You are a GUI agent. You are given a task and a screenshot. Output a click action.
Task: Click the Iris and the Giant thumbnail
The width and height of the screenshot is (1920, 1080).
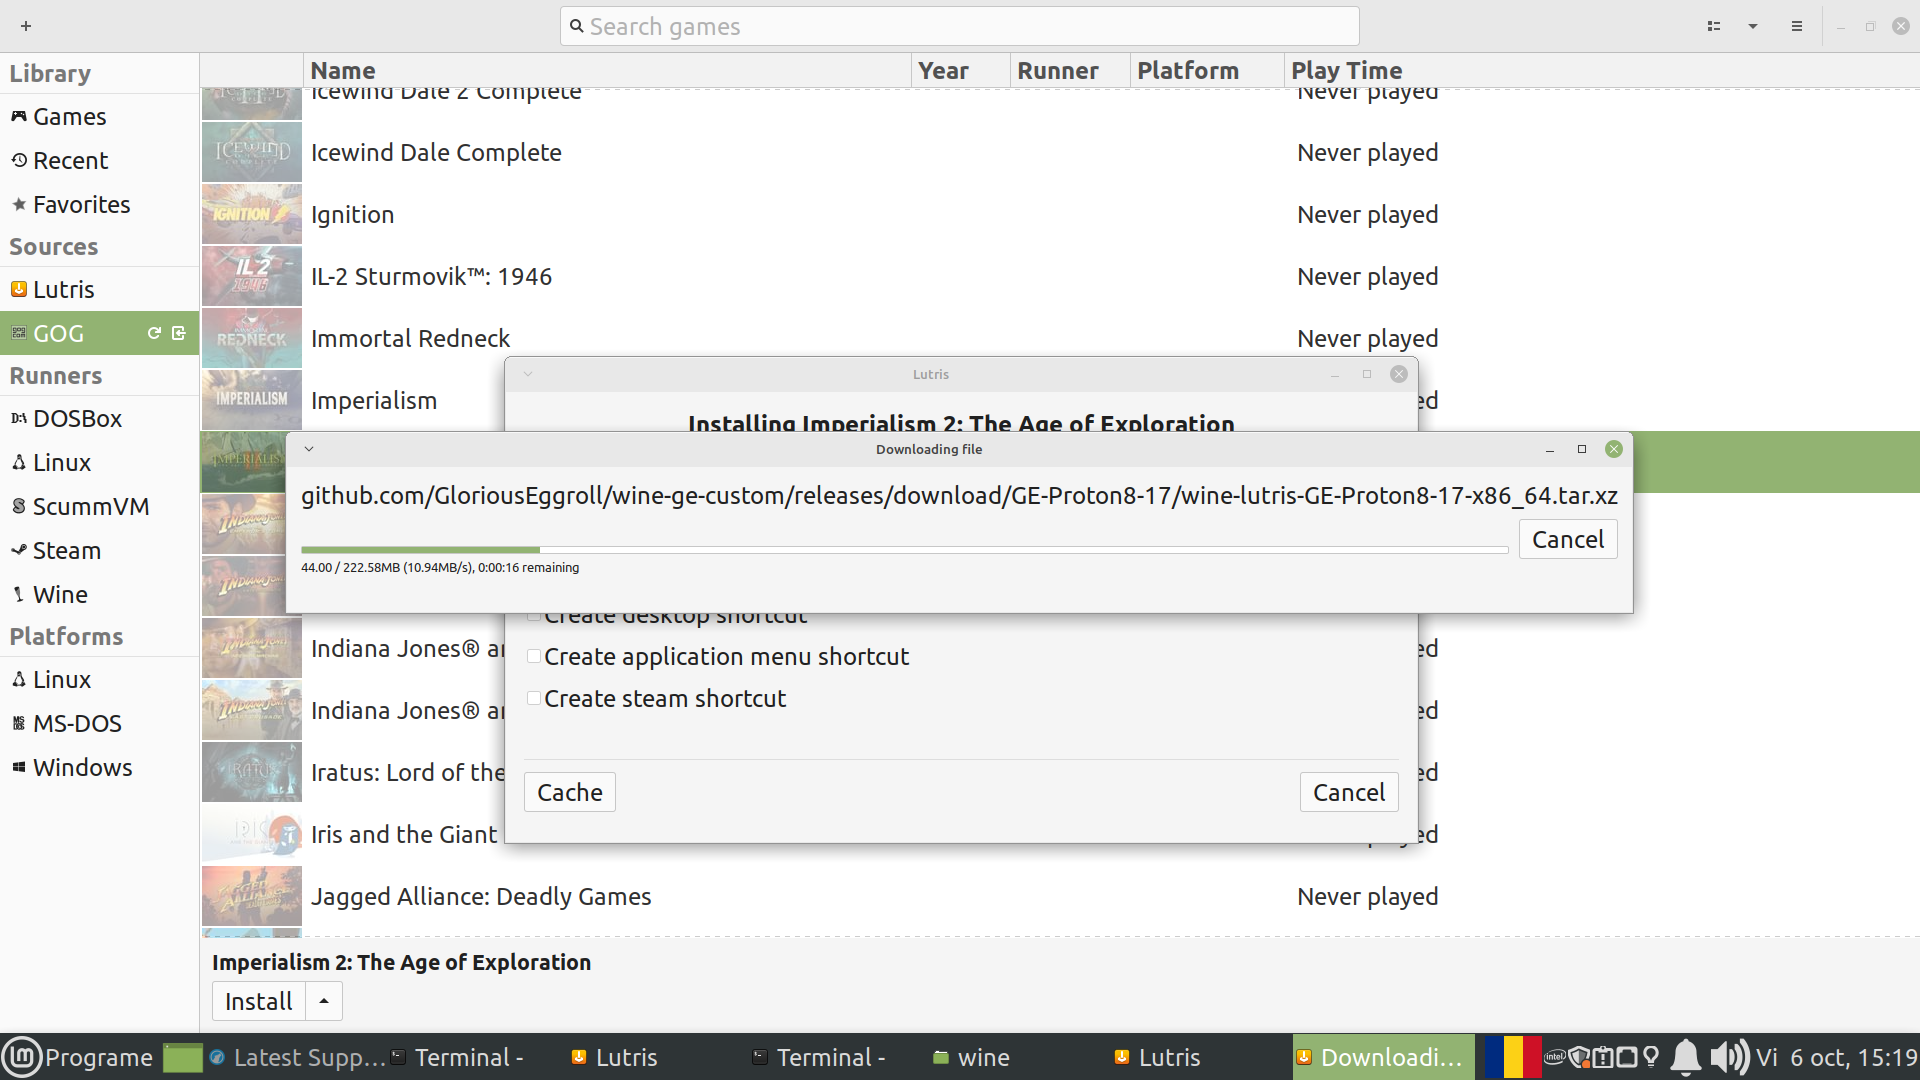(x=252, y=834)
